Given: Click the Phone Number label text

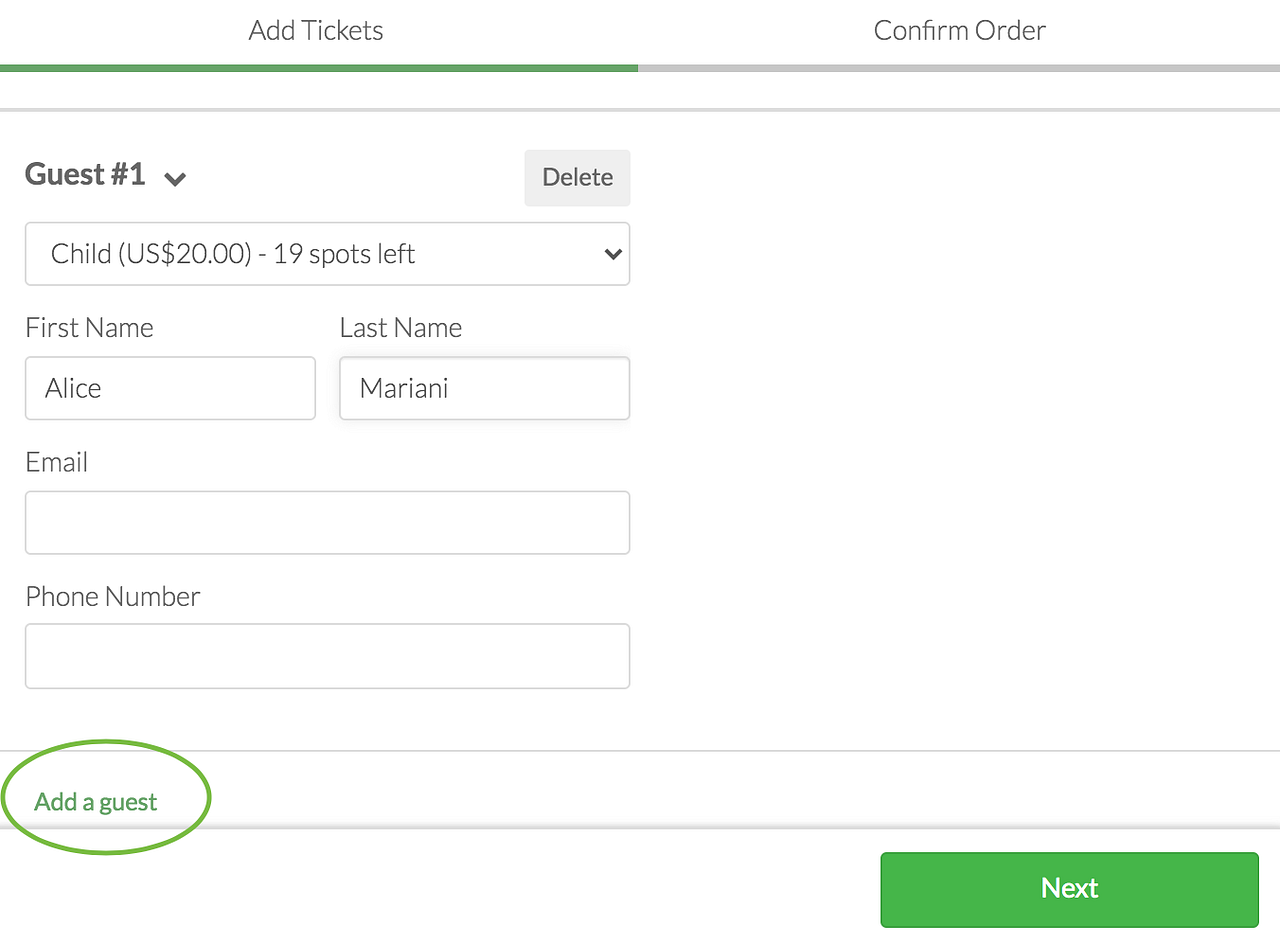Looking at the screenshot, I should coord(113,596).
